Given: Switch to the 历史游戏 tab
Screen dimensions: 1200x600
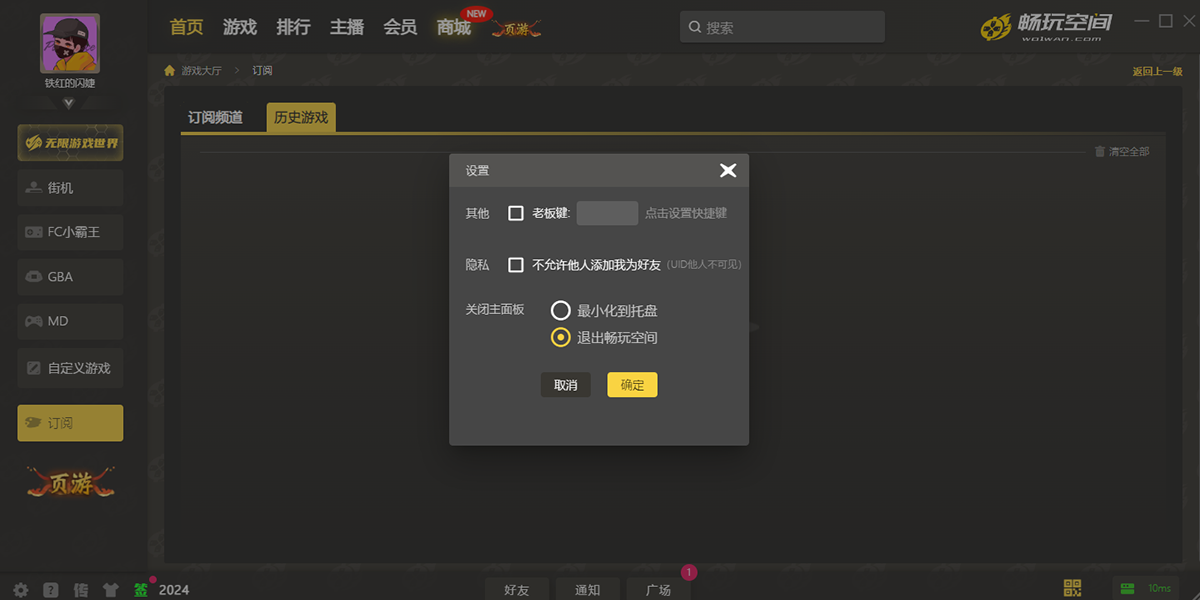Looking at the screenshot, I should [x=301, y=117].
